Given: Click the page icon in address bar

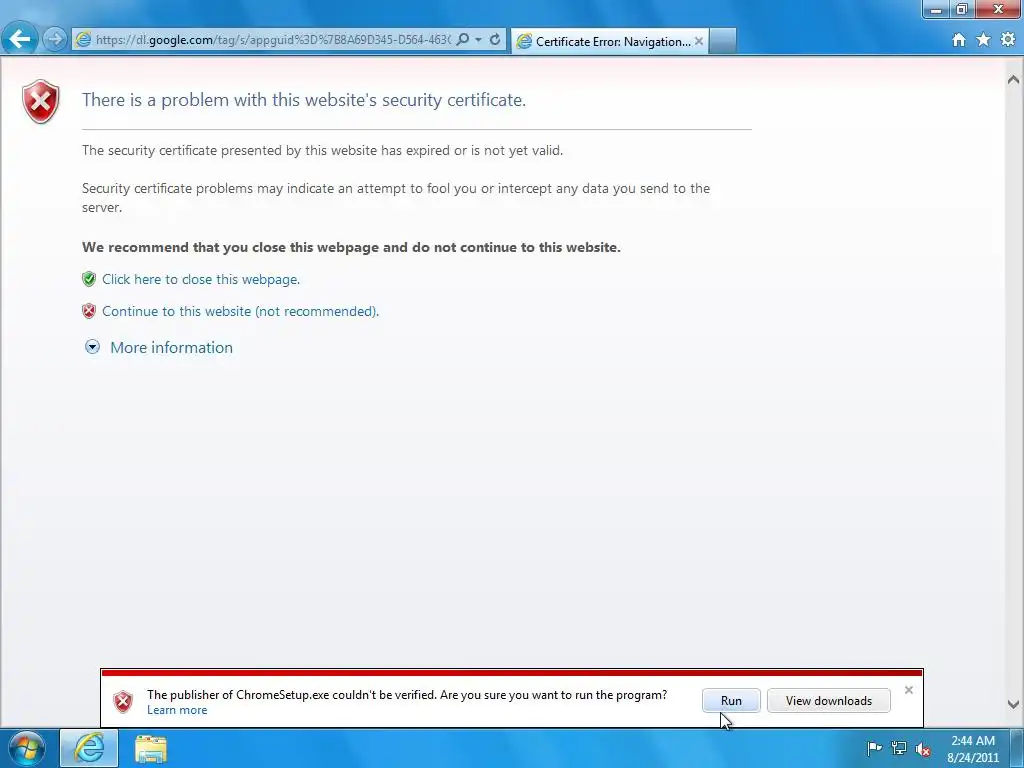Looking at the screenshot, I should tap(83, 40).
